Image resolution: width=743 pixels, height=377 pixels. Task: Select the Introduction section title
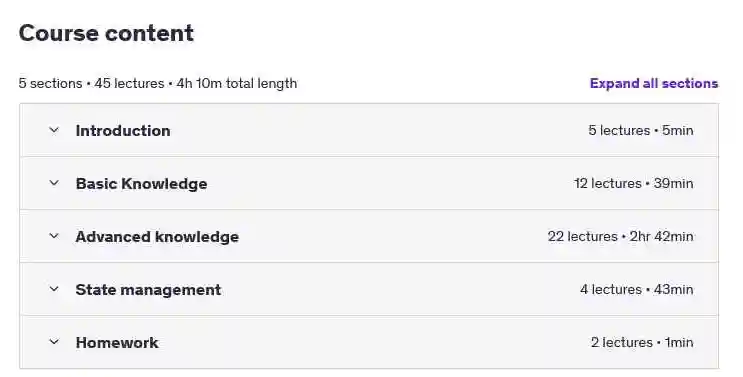(x=123, y=131)
